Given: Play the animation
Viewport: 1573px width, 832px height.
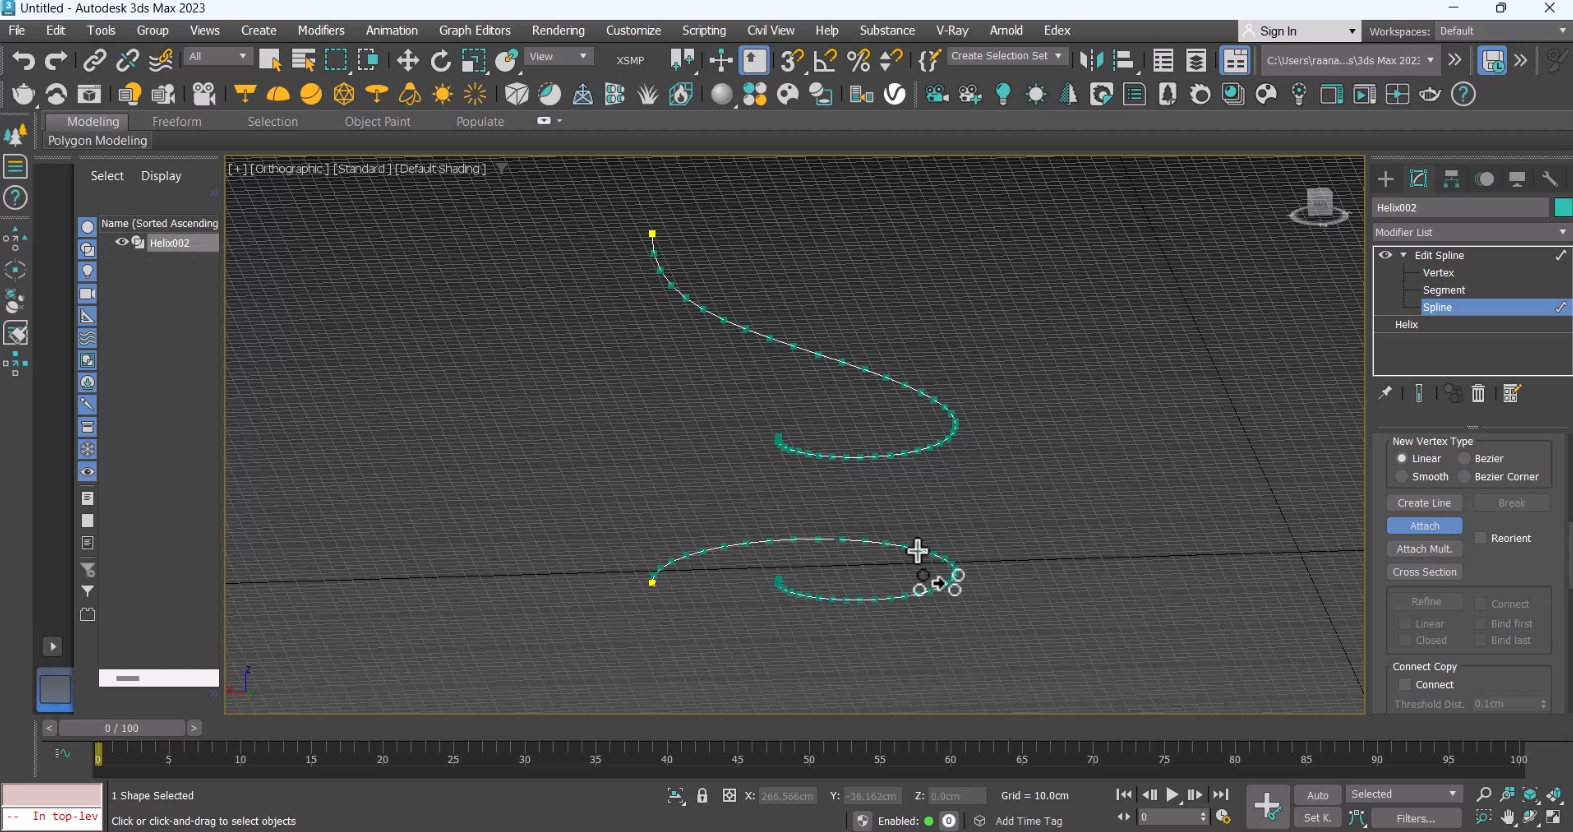Looking at the screenshot, I should click(x=1172, y=795).
